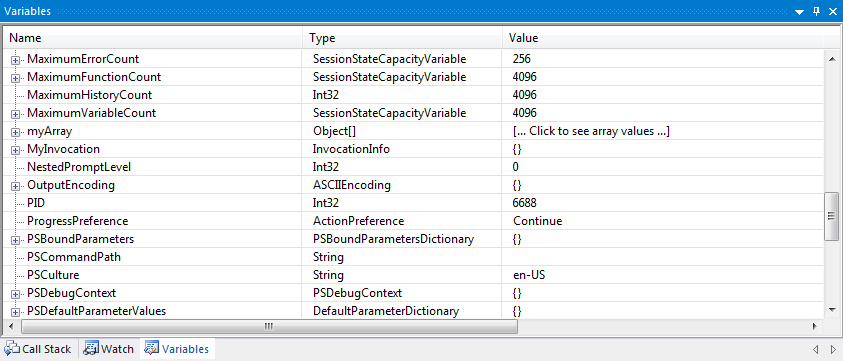Click the DefaultParameterDictionary type cell

click(386, 312)
